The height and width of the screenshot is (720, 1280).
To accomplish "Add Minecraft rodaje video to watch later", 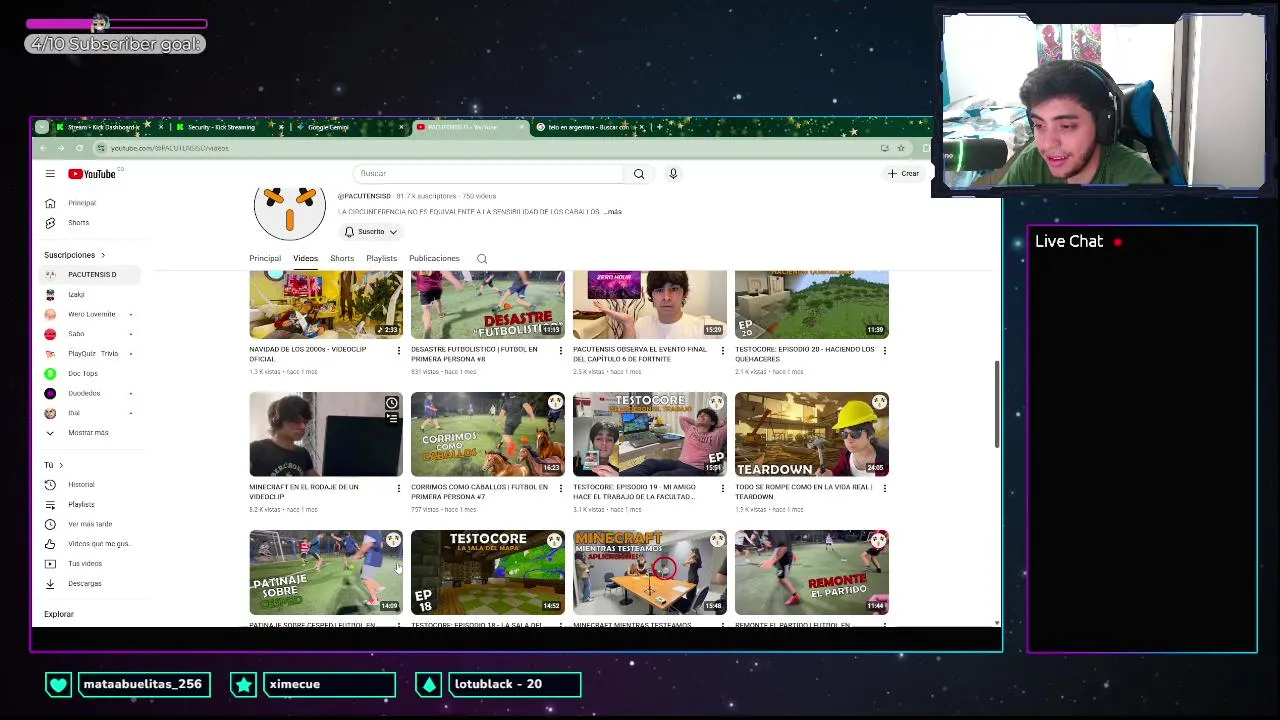I will (x=392, y=403).
